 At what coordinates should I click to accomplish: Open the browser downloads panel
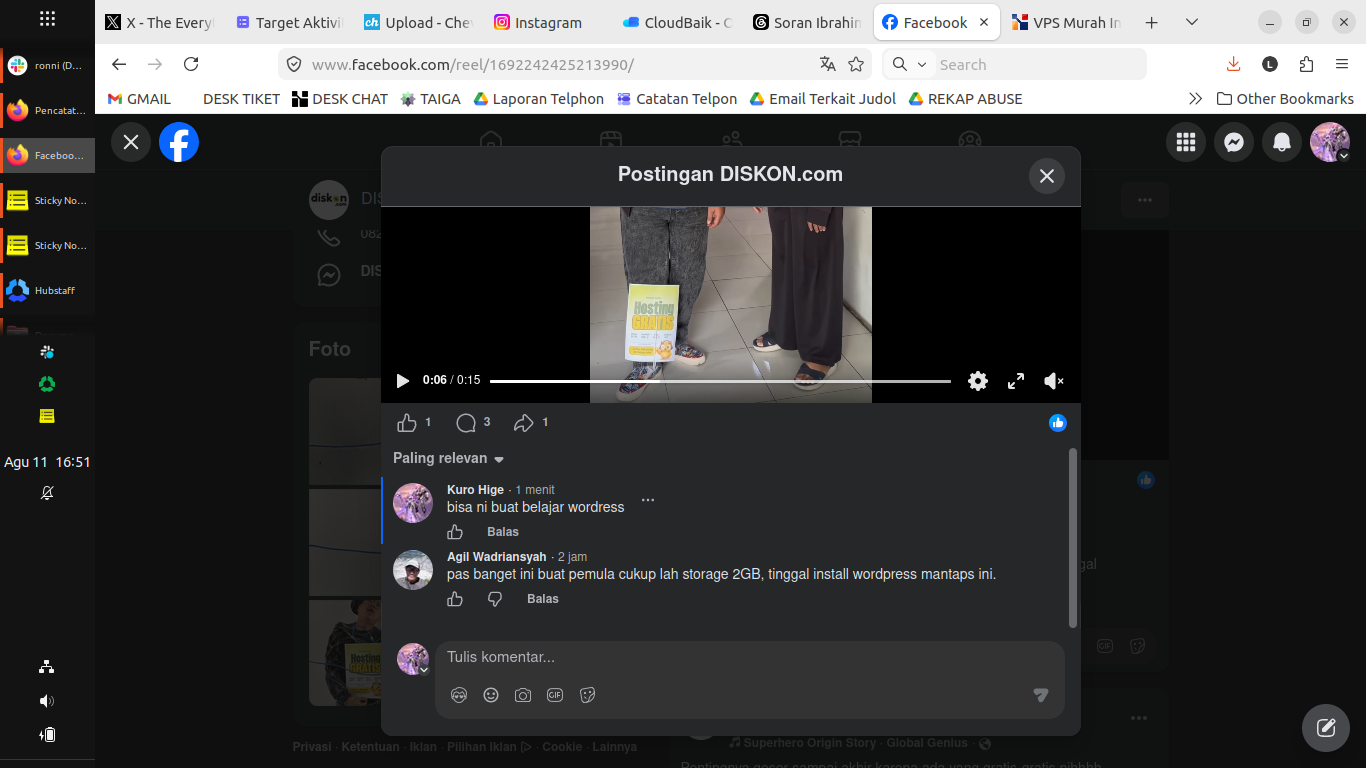(x=1233, y=64)
